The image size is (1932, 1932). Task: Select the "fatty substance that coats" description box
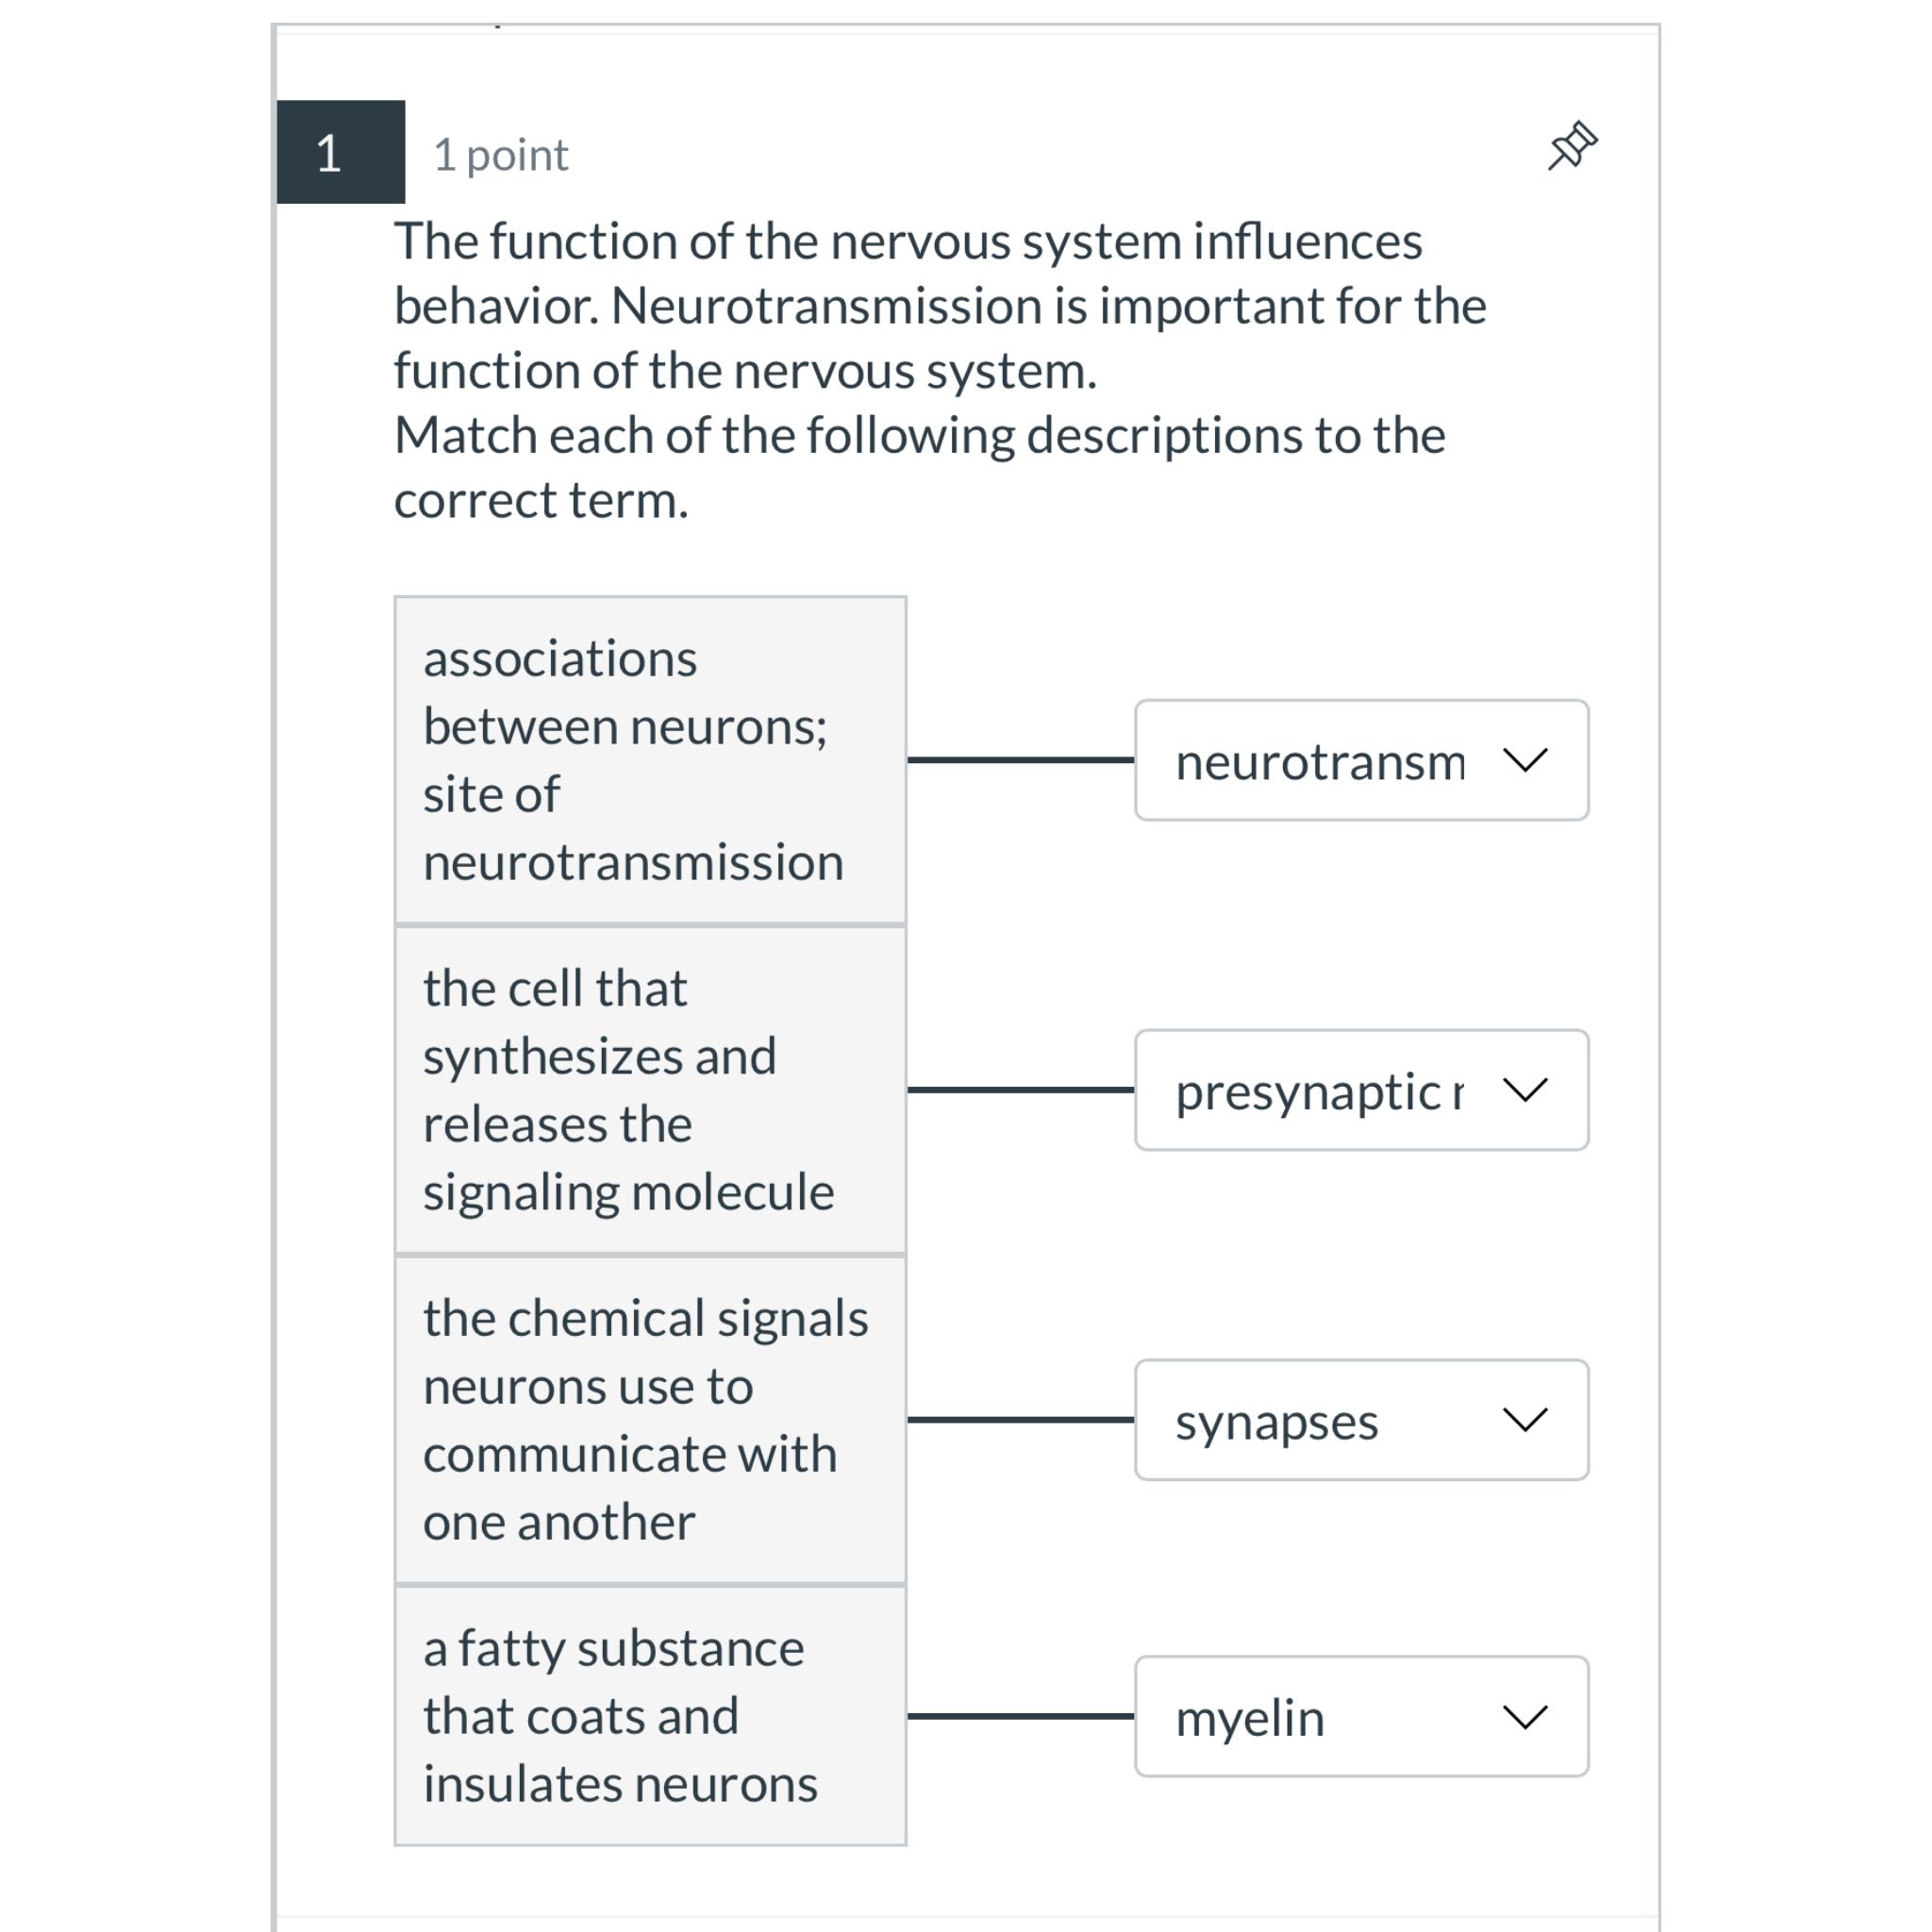pos(650,1716)
